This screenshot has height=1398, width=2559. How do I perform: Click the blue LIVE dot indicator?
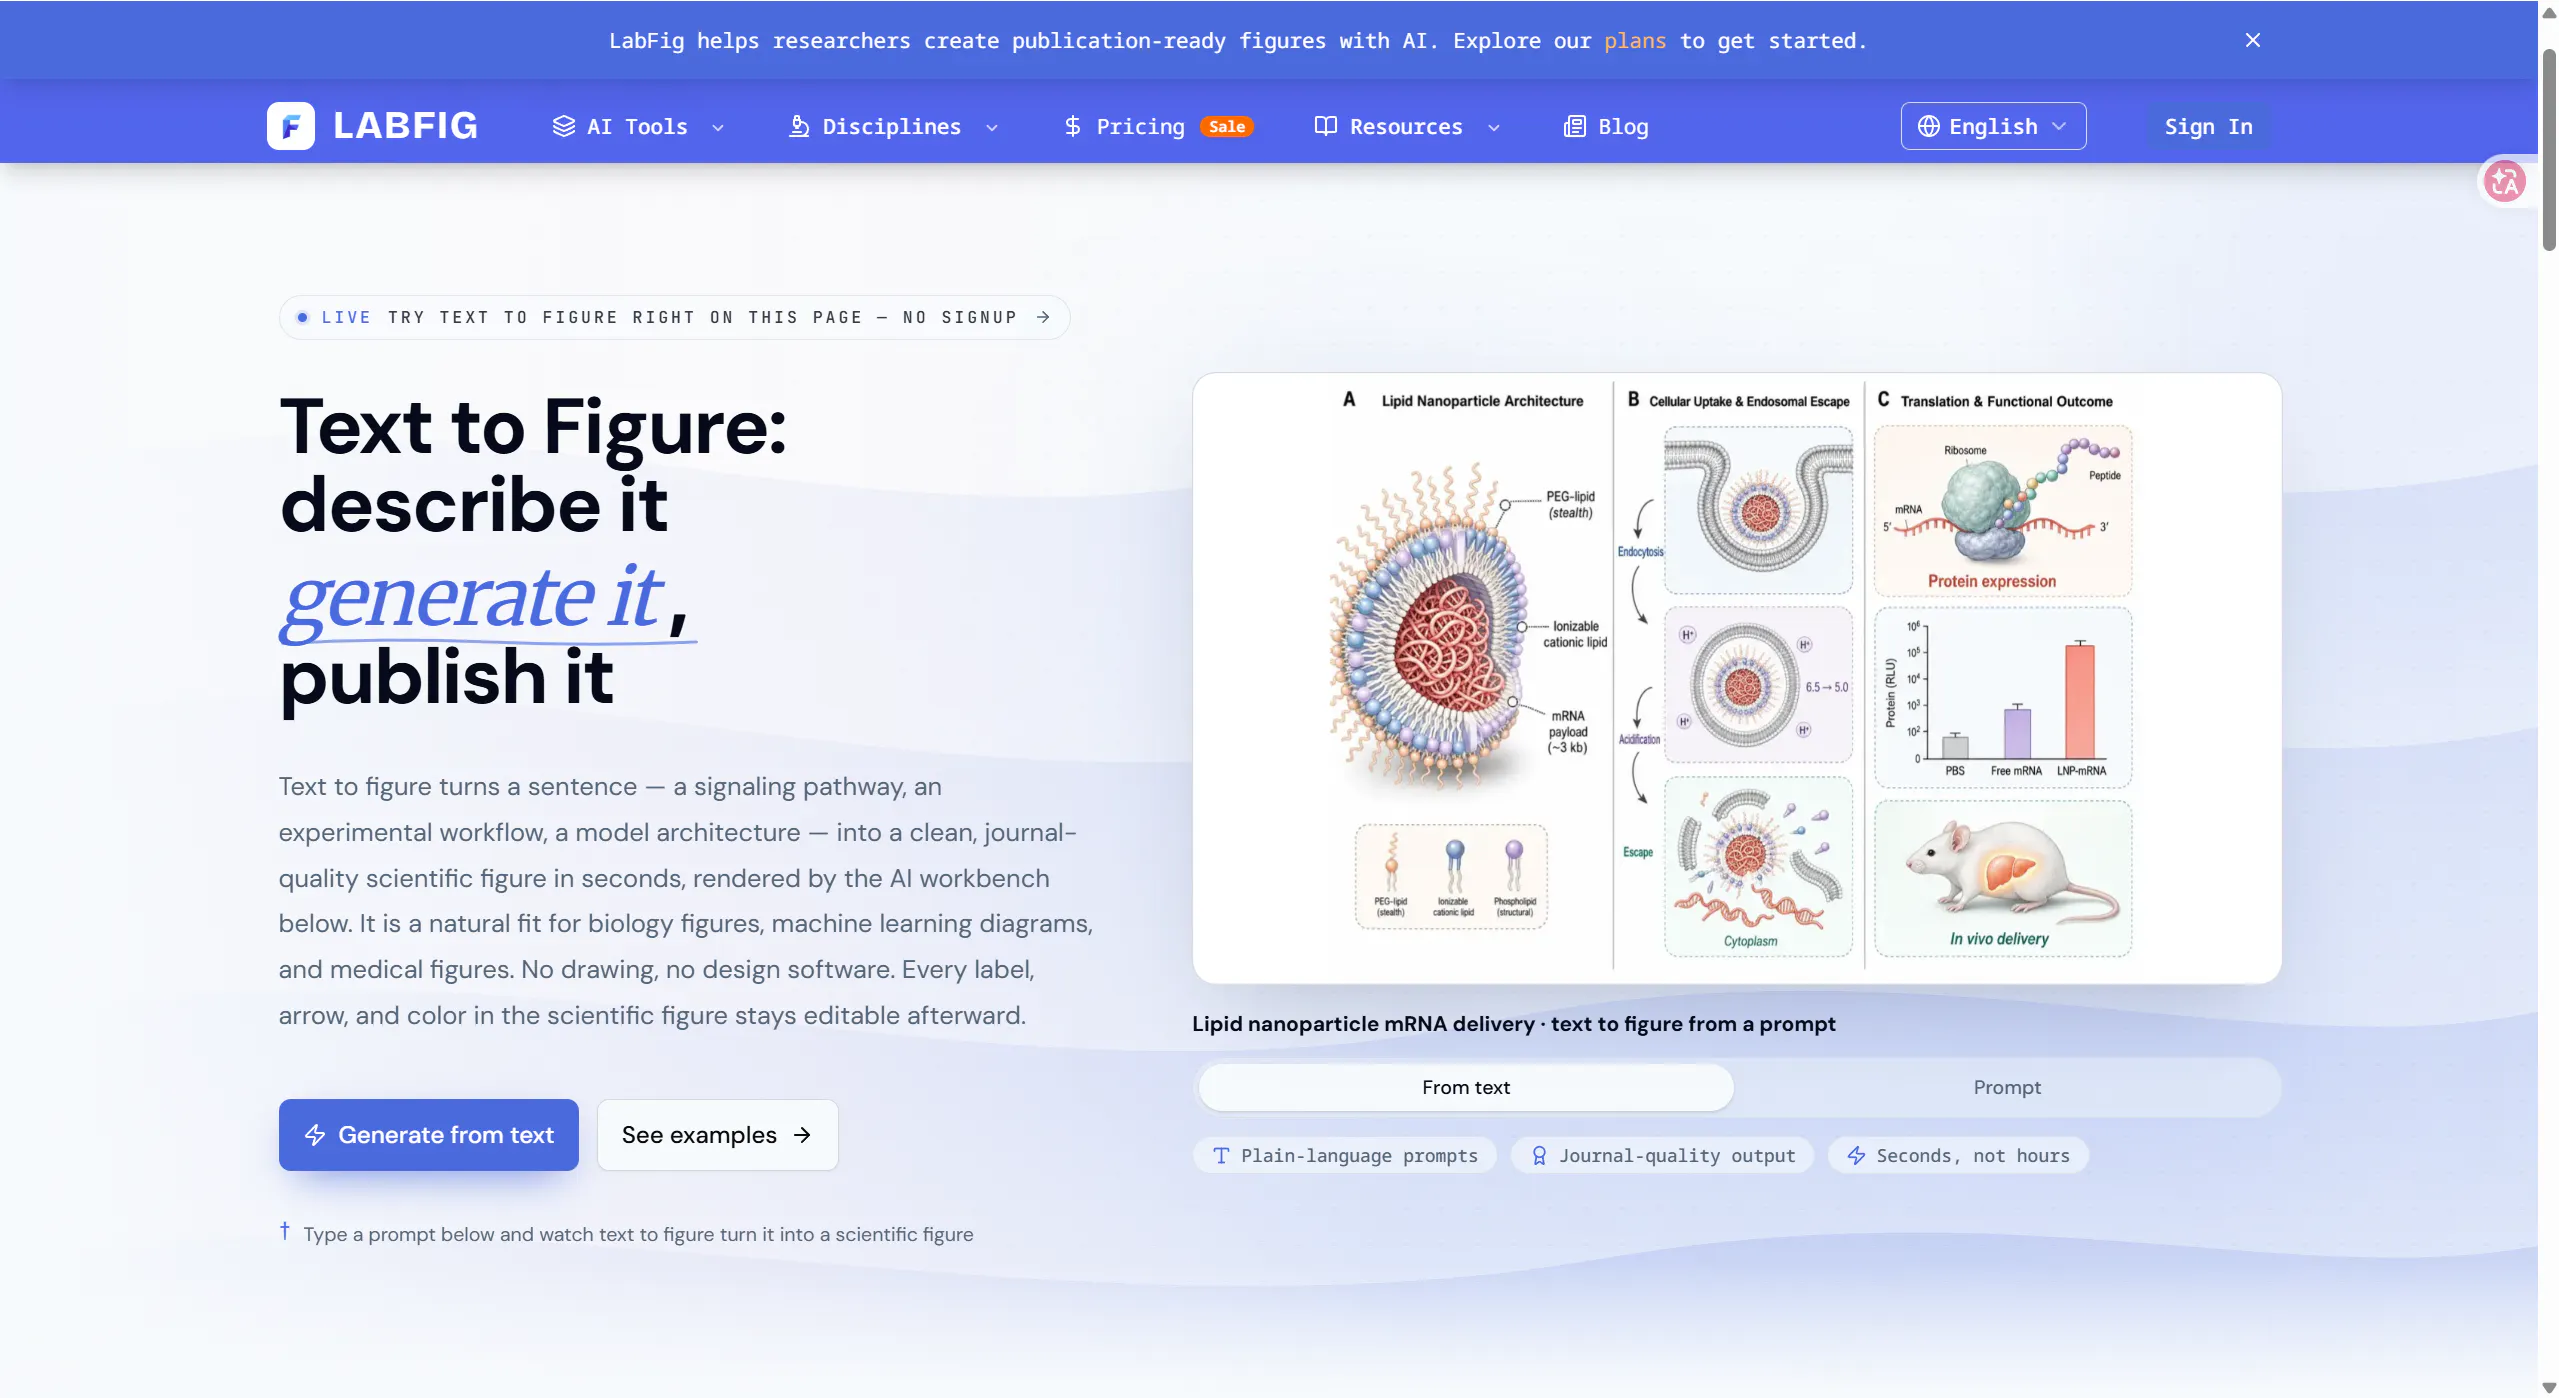(302, 317)
